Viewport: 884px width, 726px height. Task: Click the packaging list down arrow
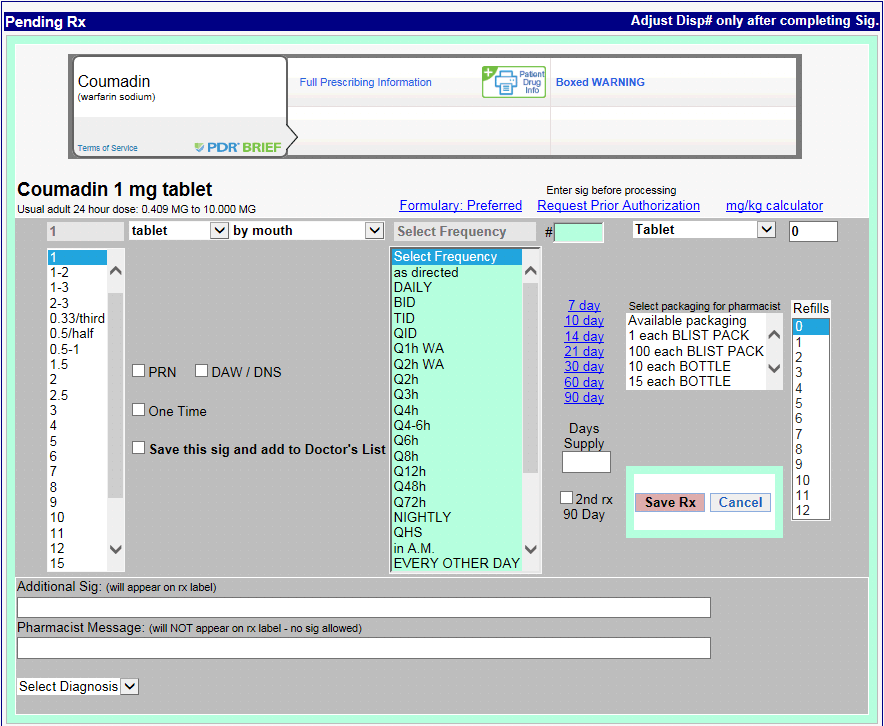click(775, 369)
